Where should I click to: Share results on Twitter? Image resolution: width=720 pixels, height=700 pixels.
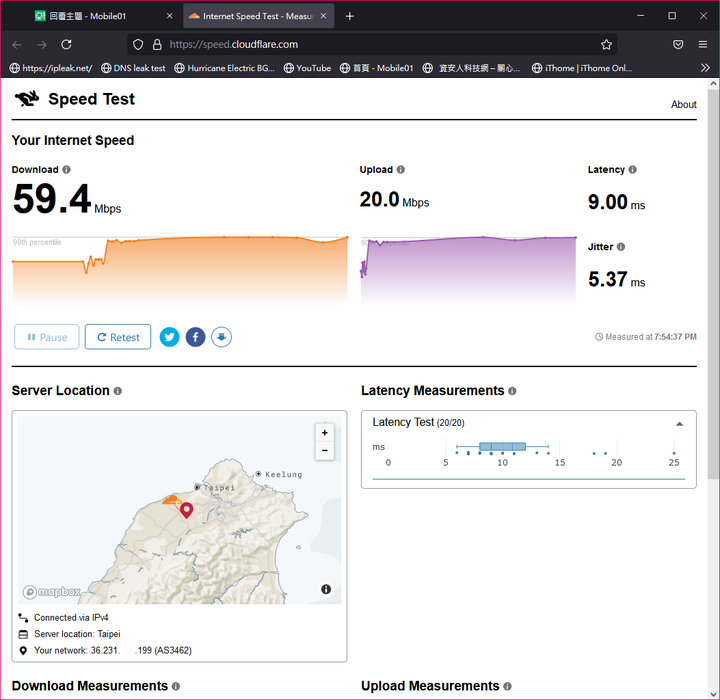click(169, 337)
